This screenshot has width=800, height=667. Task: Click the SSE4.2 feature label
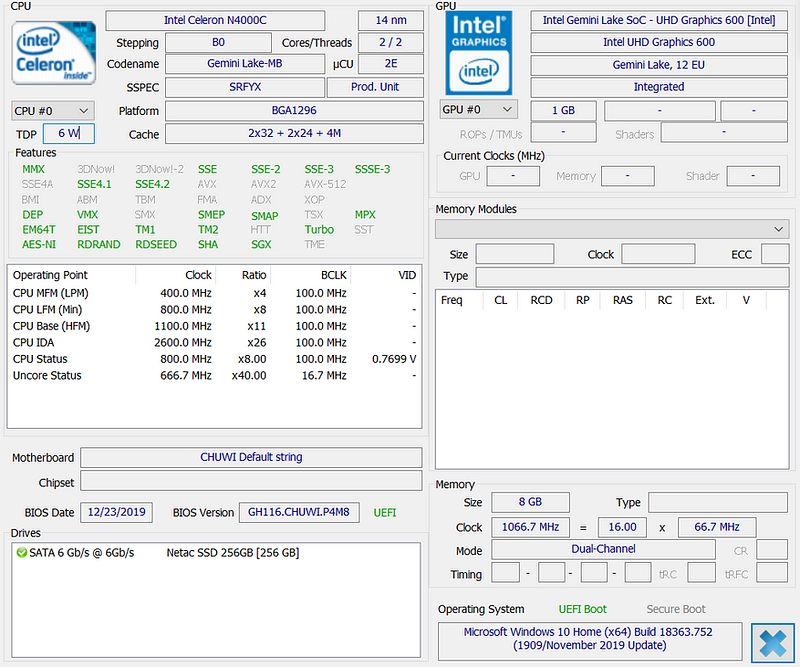[x=153, y=184]
